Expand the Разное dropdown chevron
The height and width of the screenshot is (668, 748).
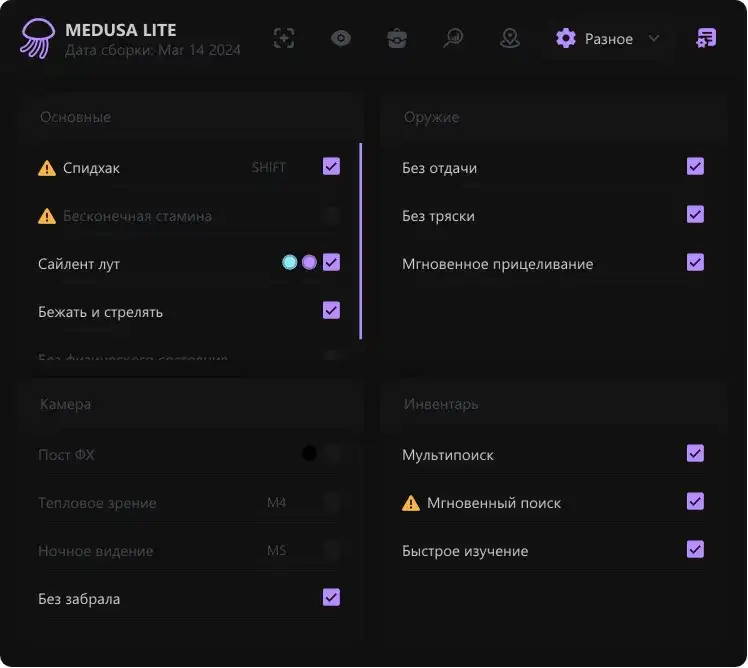pyautogui.click(x=654, y=39)
